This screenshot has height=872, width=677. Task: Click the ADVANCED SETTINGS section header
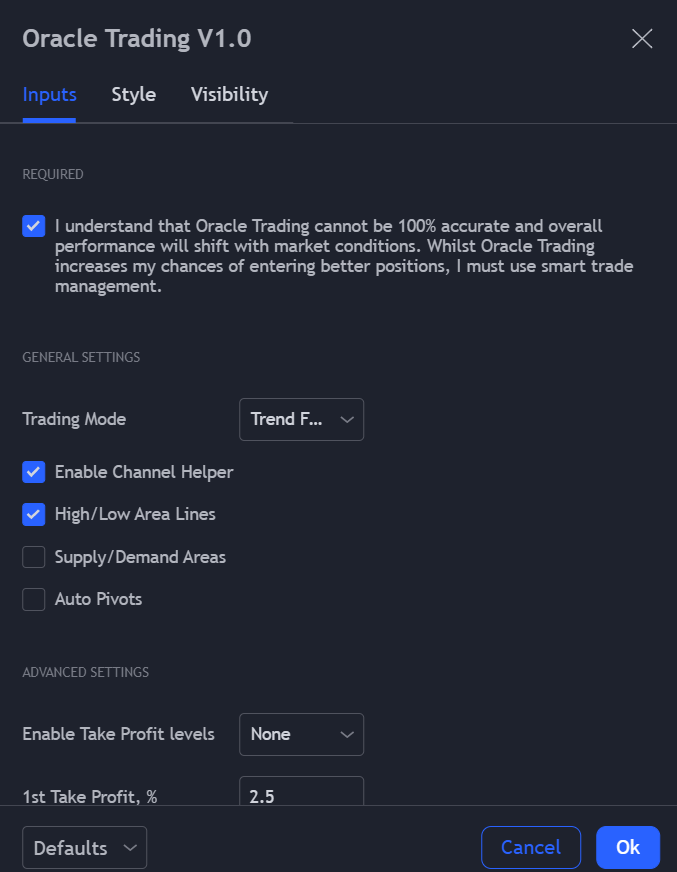(x=85, y=672)
